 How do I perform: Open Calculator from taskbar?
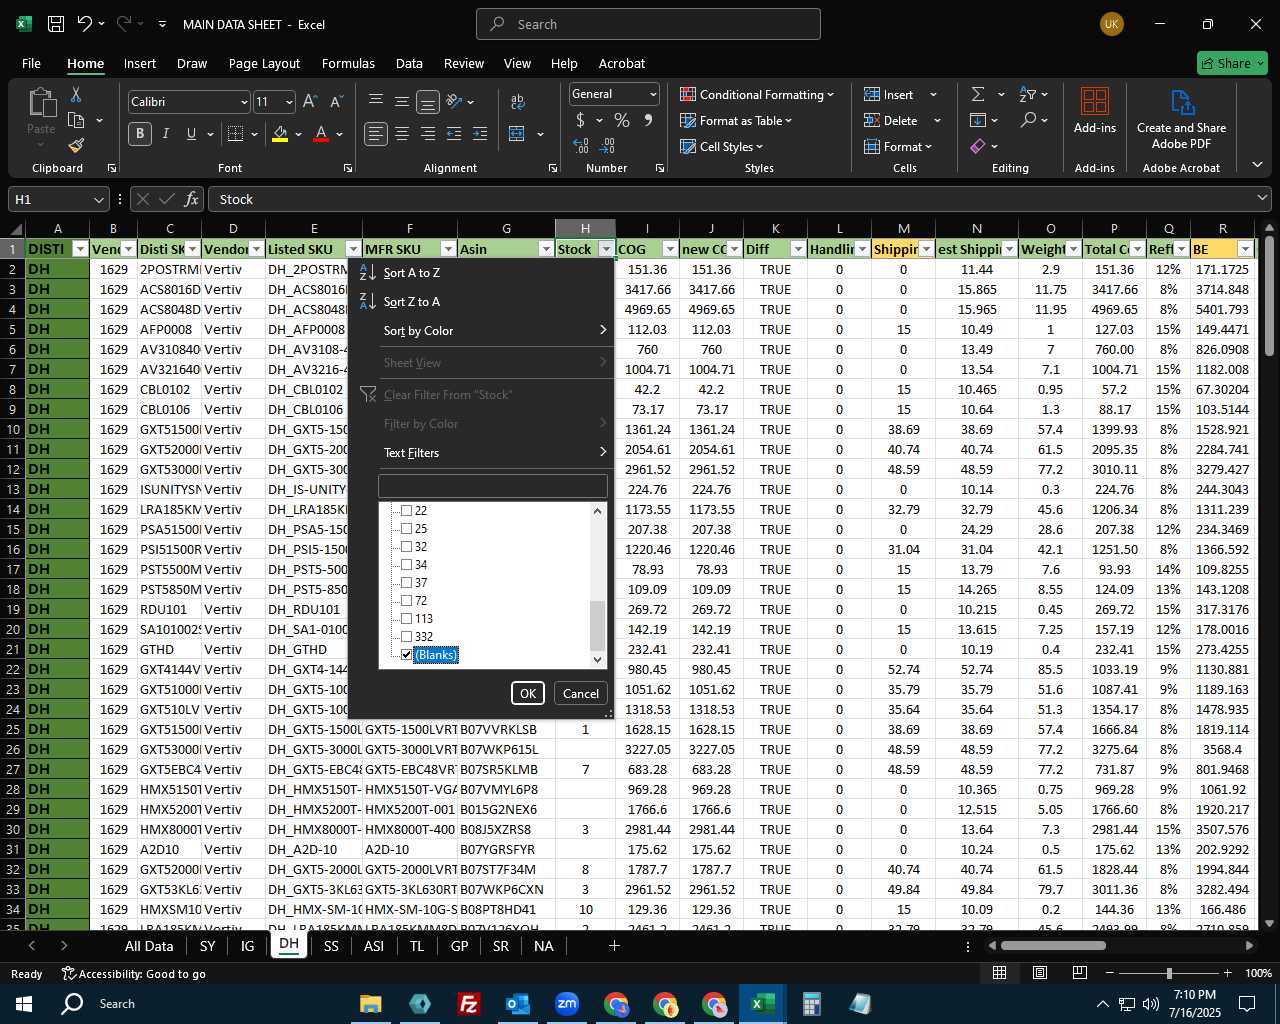(811, 1004)
